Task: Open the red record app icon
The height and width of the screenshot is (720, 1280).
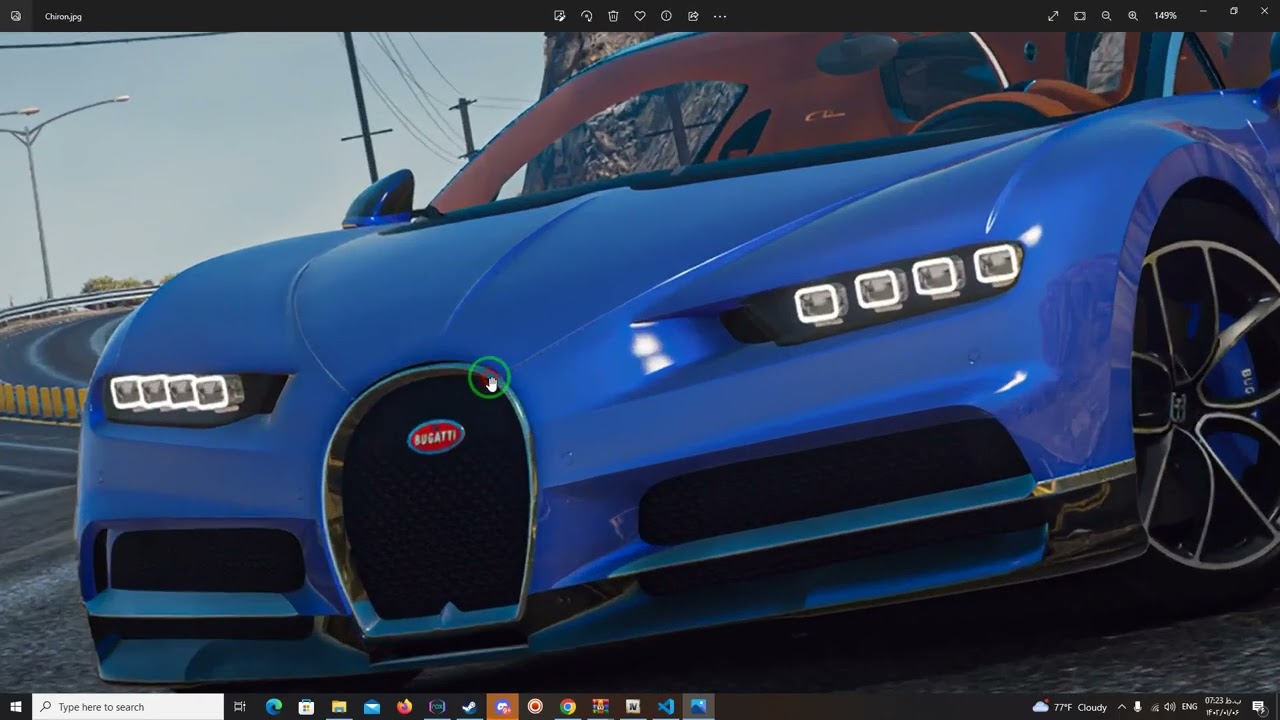Action: click(x=535, y=707)
